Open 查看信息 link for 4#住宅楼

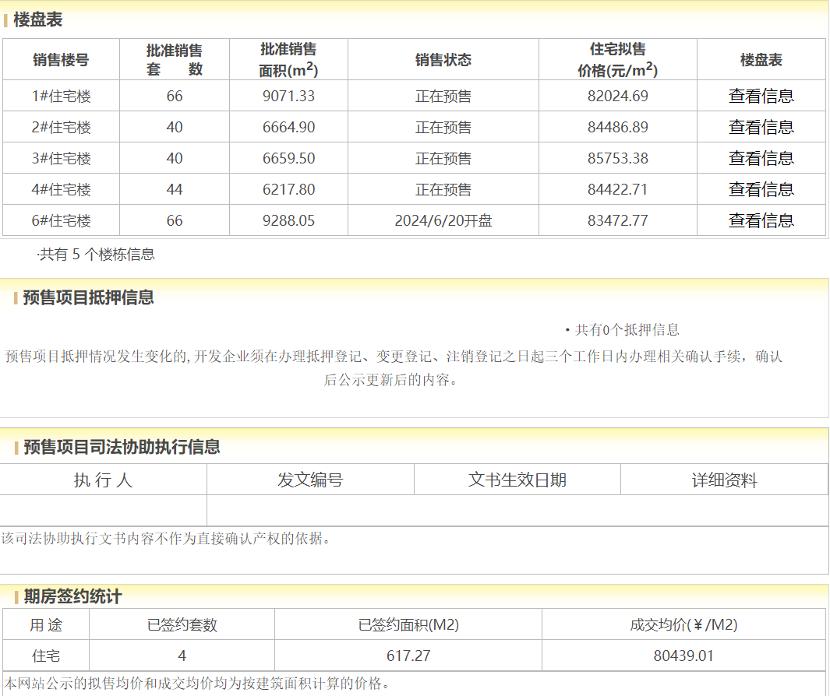pos(761,189)
